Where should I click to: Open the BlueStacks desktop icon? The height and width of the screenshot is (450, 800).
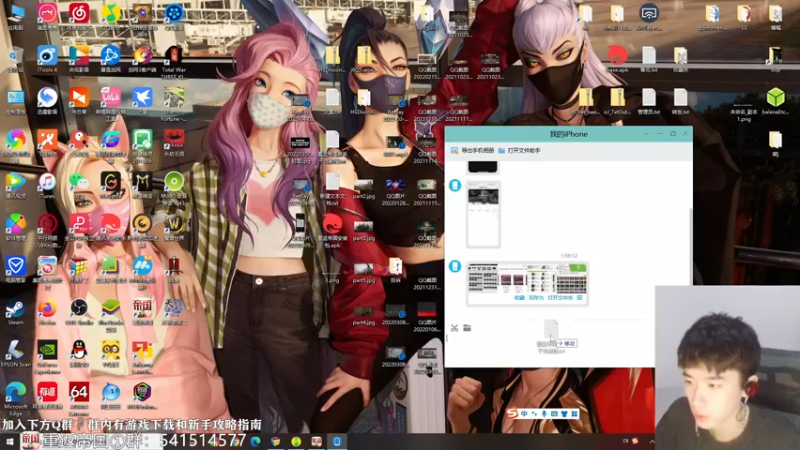tap(110, 313)
